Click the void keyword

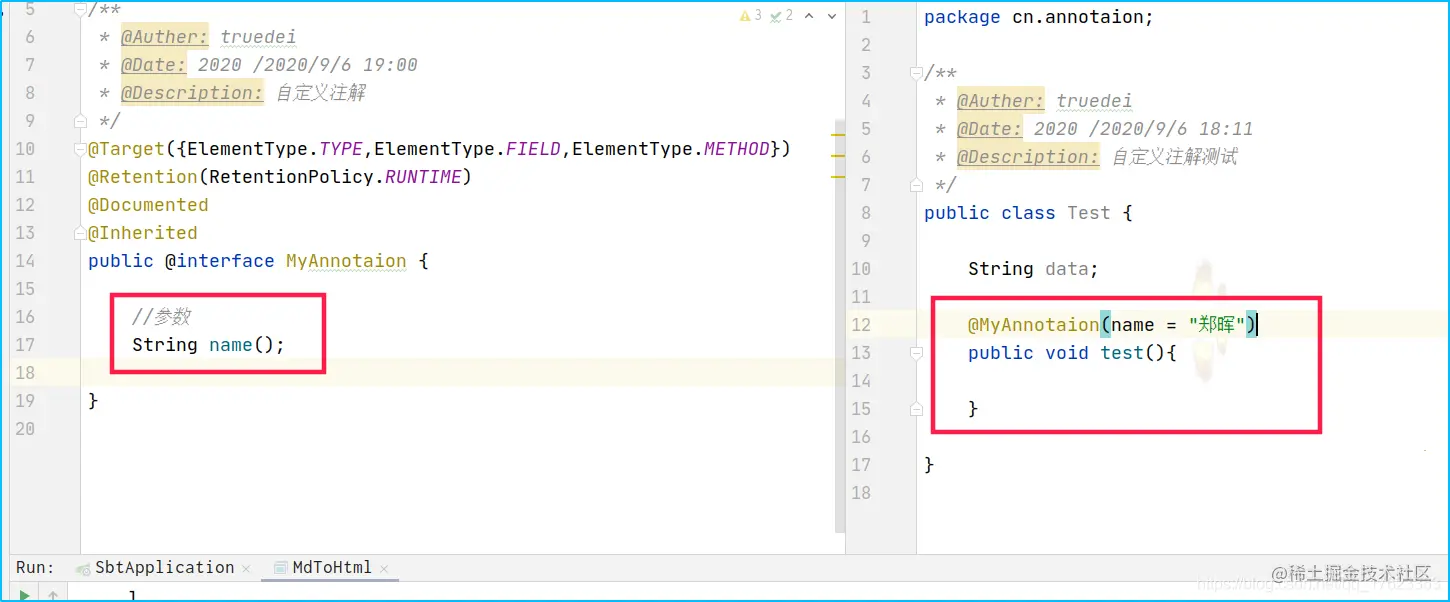pos(1067,353)
